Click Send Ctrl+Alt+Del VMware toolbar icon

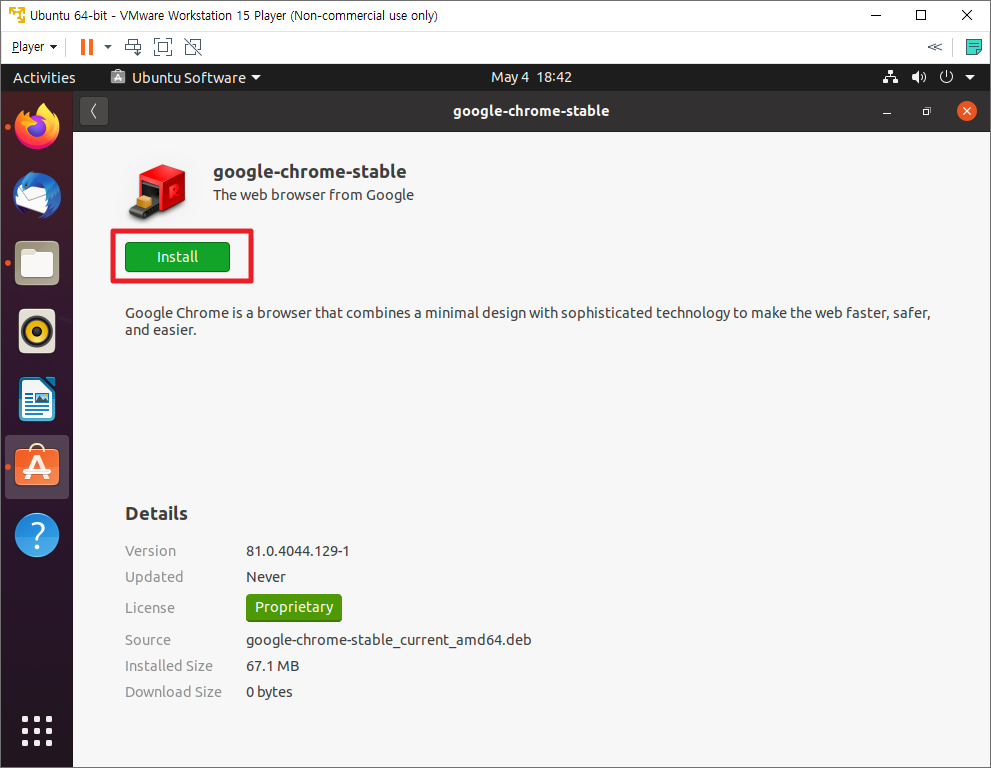coord(133,47)
